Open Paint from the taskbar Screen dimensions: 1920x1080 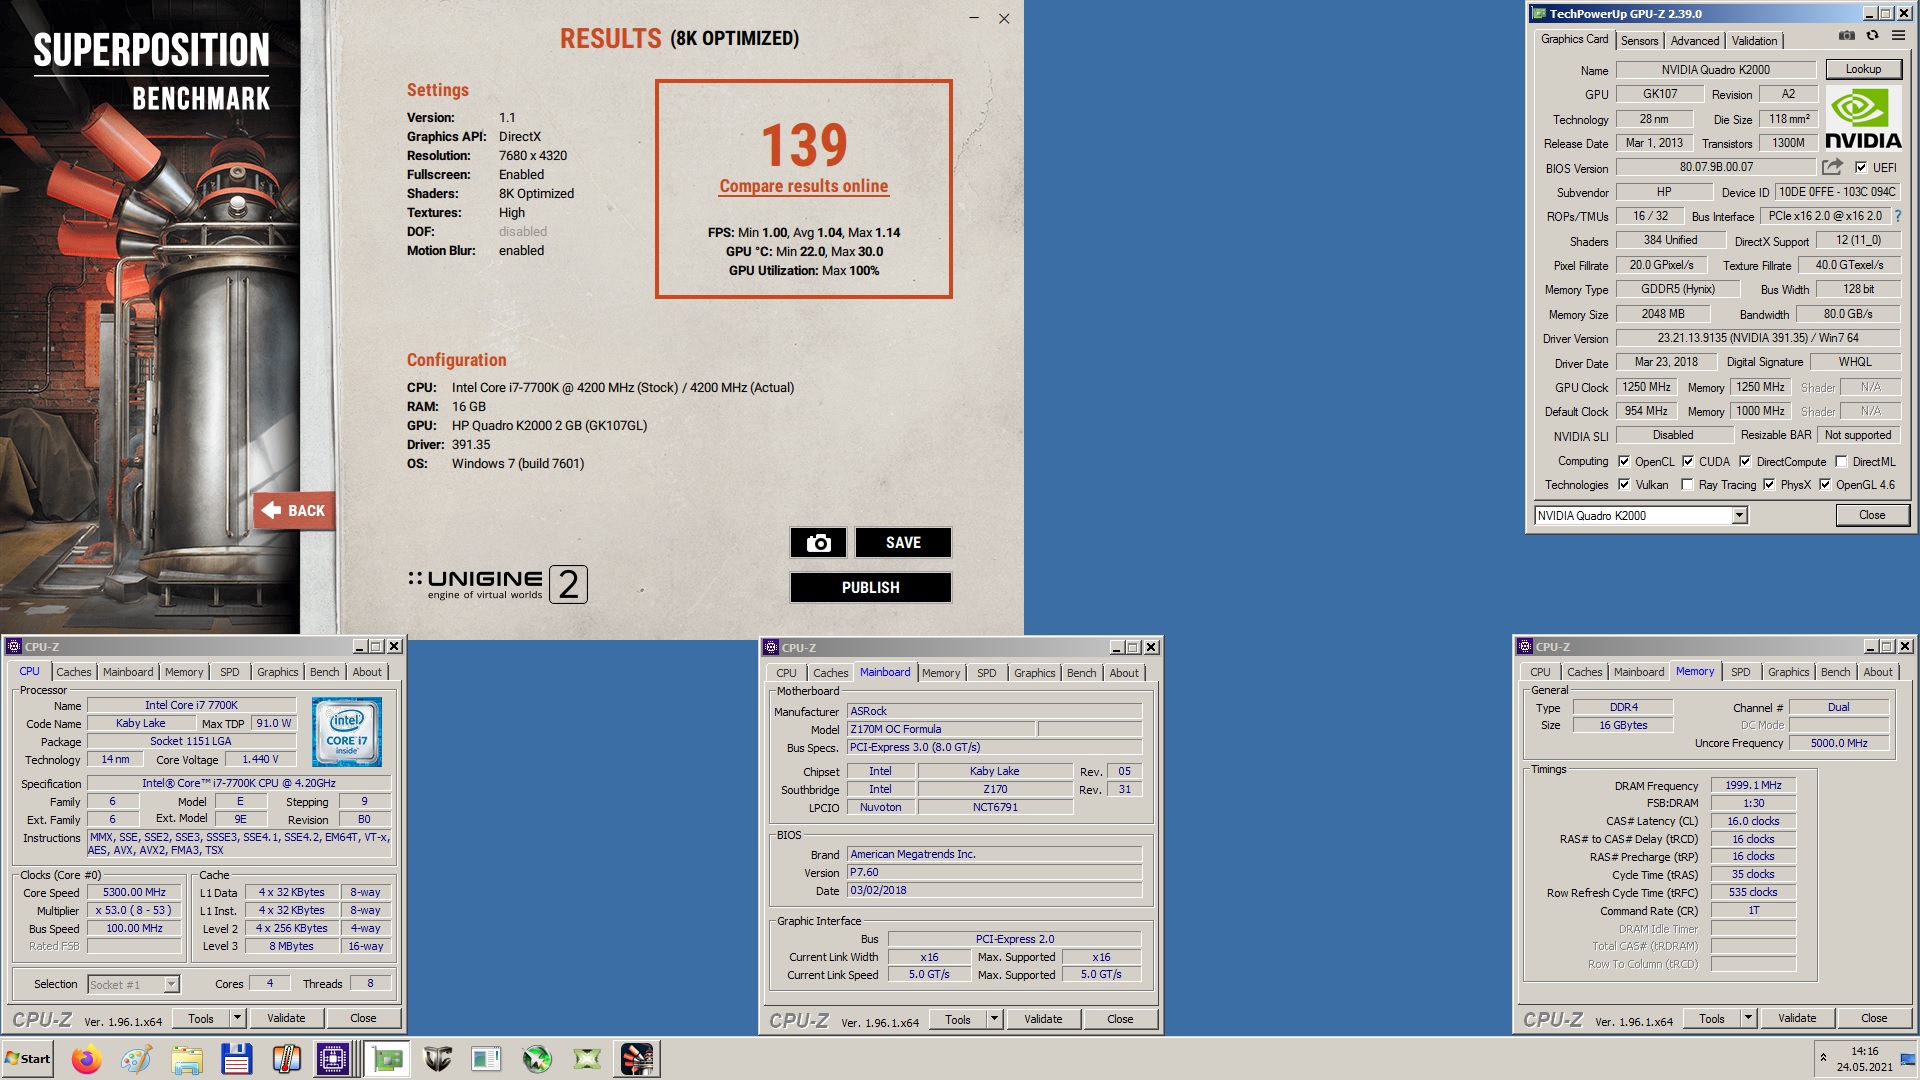(x=137, y=1059)
